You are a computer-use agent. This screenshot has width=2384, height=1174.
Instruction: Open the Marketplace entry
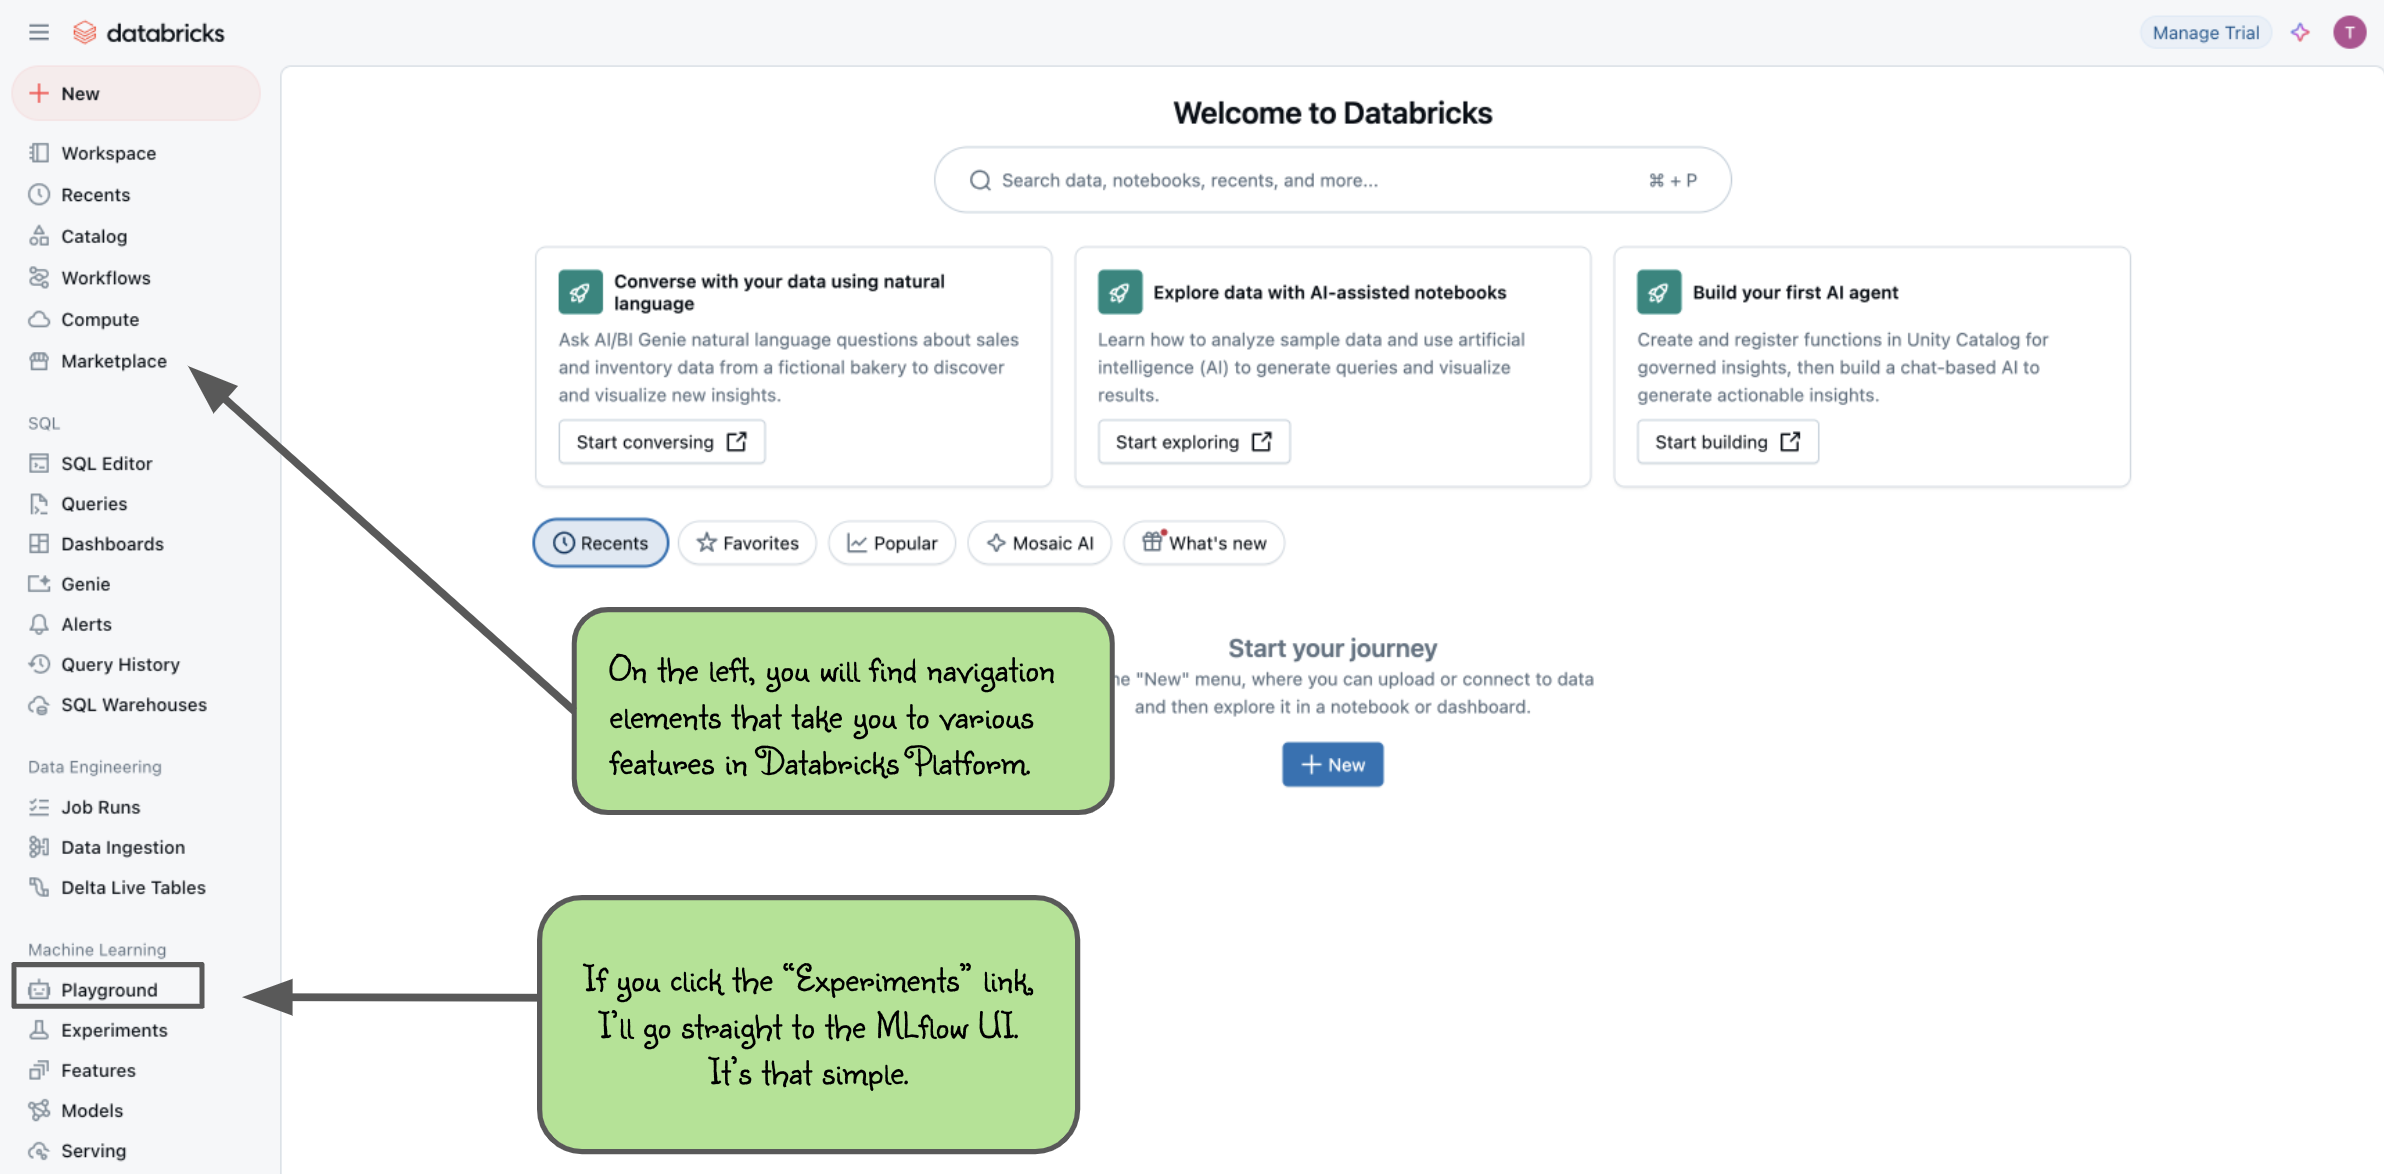(113, 361)
